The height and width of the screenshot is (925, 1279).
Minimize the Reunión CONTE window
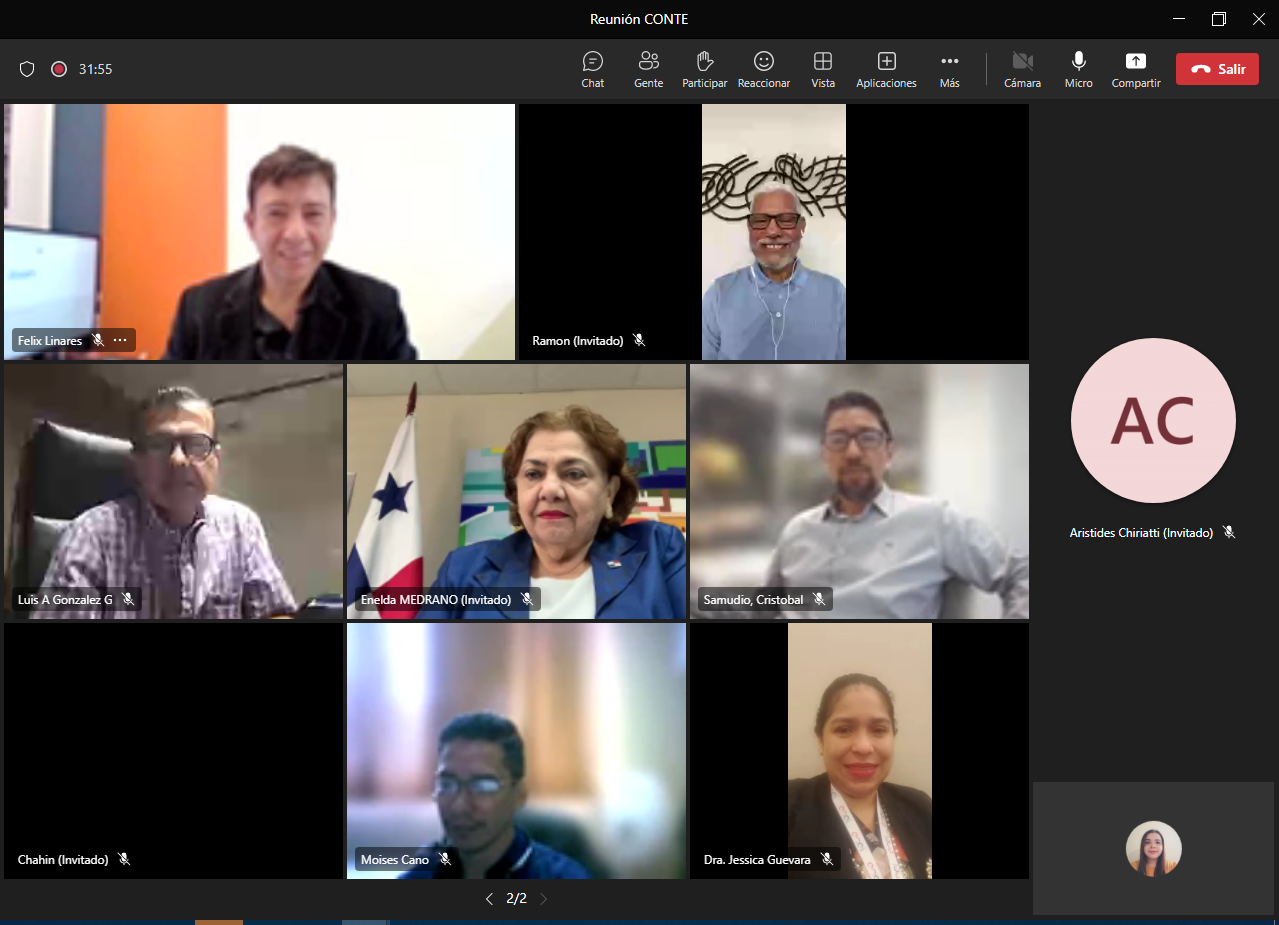coord(1177,19)
